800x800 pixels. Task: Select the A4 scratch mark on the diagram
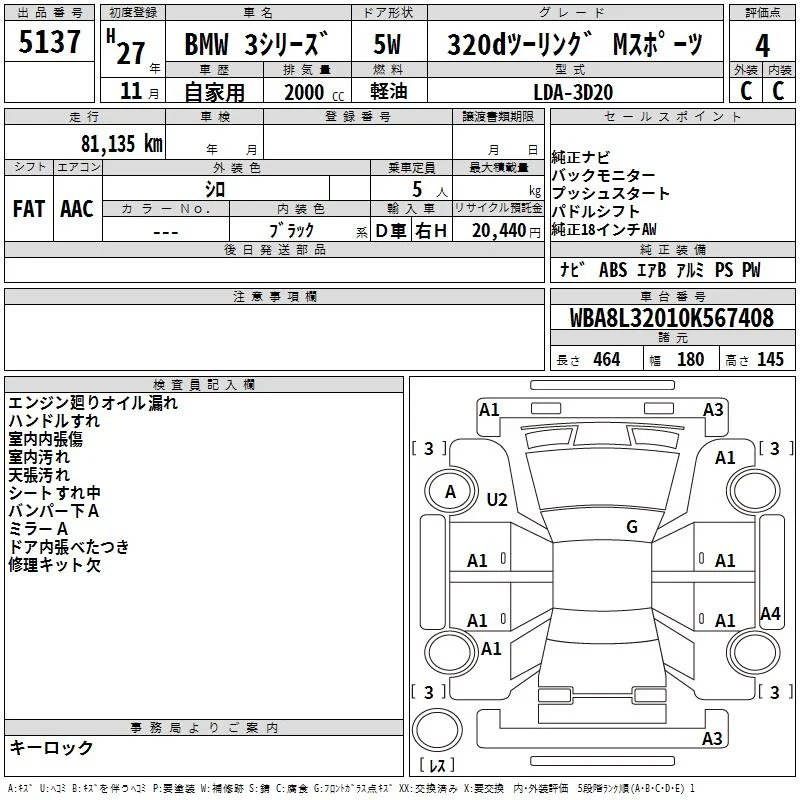pos(770,614)
